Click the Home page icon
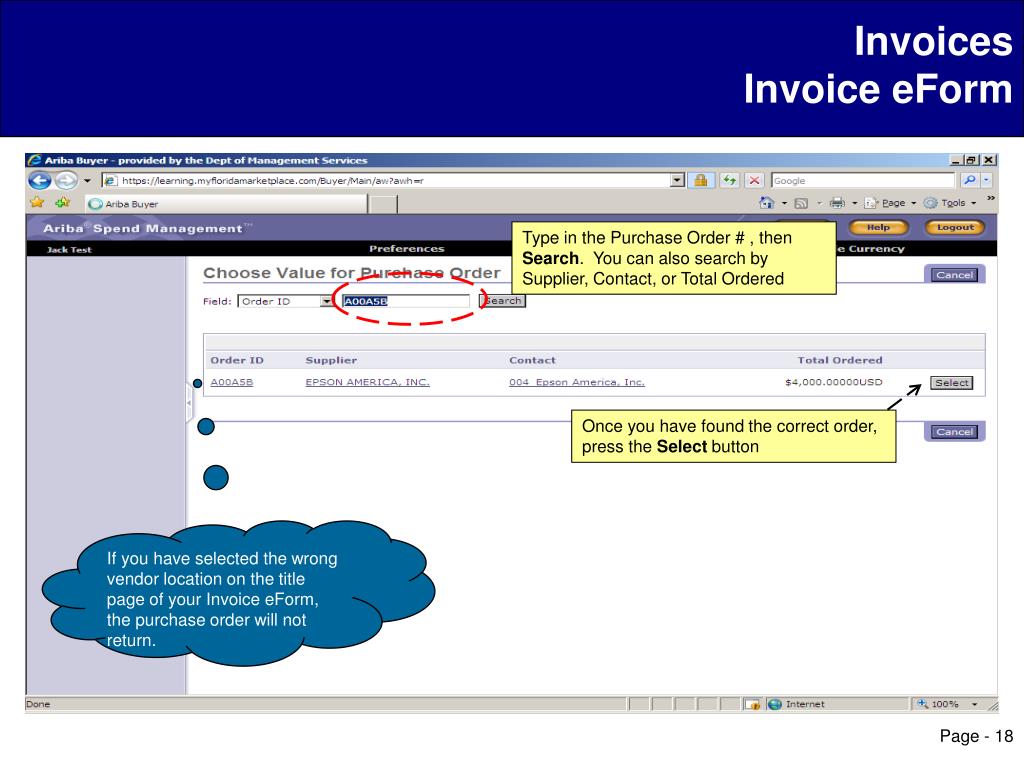Screen dimensions: 1024x768 pos(767,203)
